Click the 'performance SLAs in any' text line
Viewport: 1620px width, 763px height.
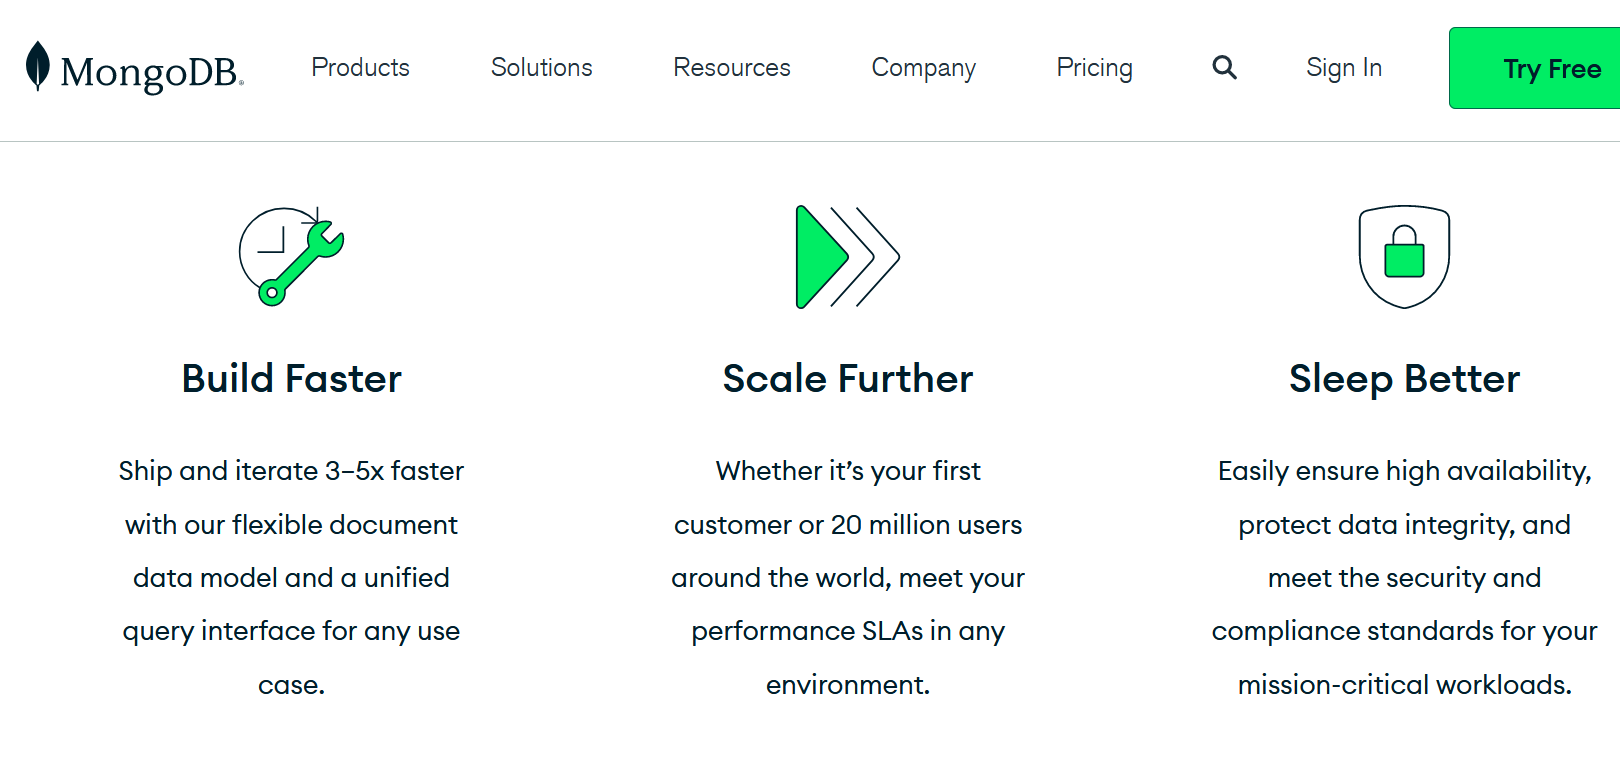(x=848, y=631)
